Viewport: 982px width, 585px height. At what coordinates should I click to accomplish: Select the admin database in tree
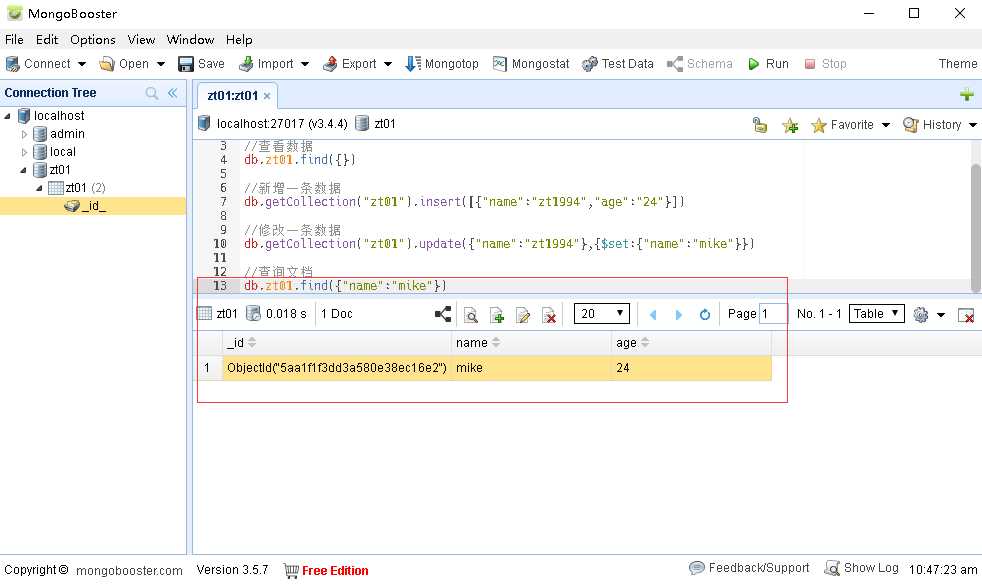(67, 134)
